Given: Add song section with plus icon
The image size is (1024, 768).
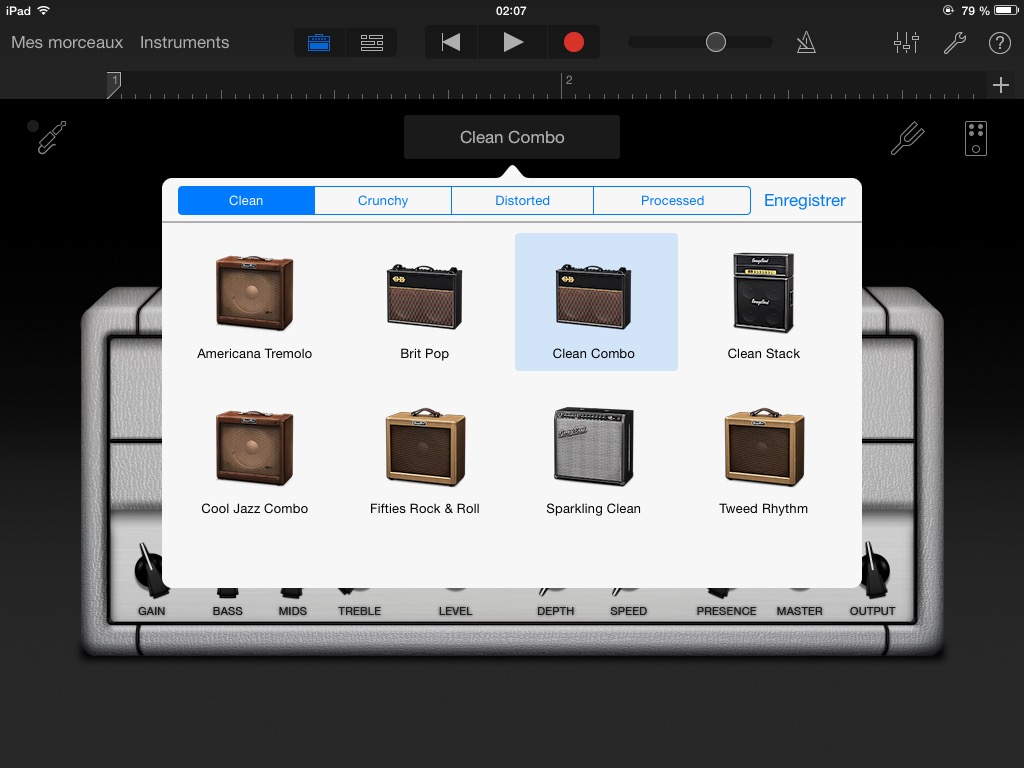Looking at the screenshot, I should click(1000, 85).
